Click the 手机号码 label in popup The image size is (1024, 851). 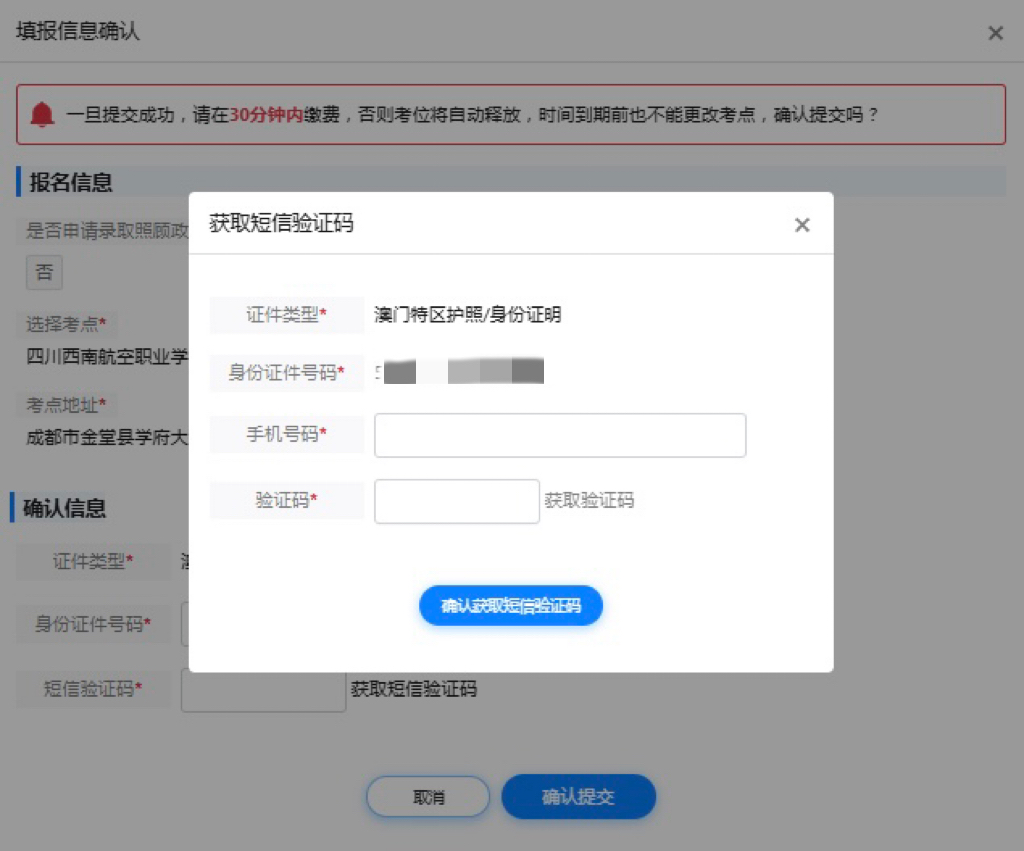point(286,435)
